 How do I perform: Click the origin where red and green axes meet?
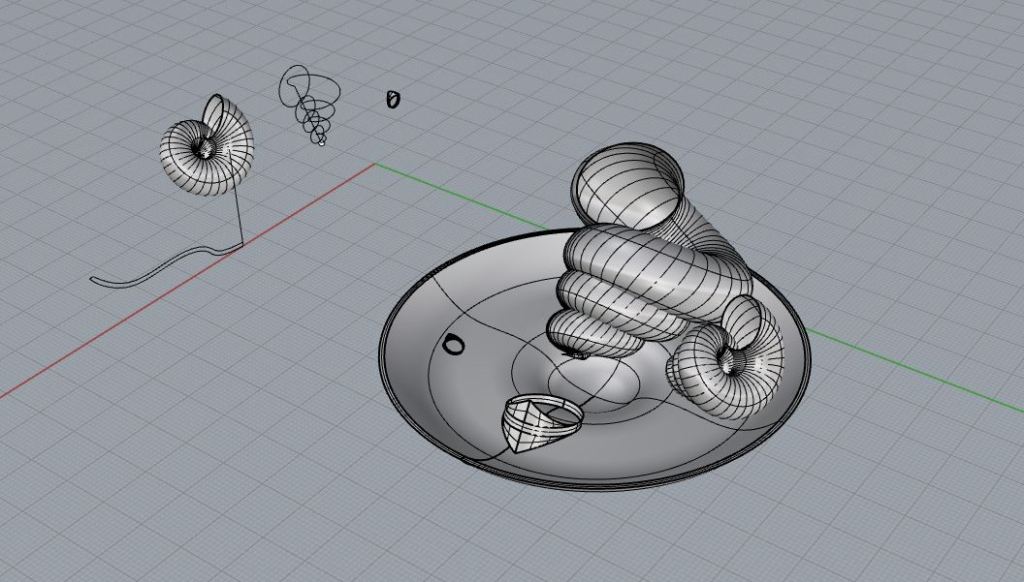pyautogui.click(x=375, y=164)
